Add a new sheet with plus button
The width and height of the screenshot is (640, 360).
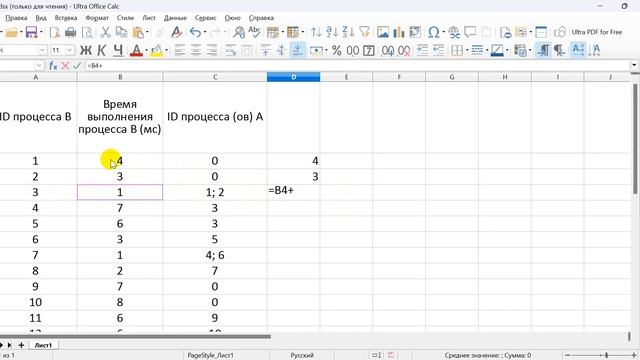coord(21,345)
